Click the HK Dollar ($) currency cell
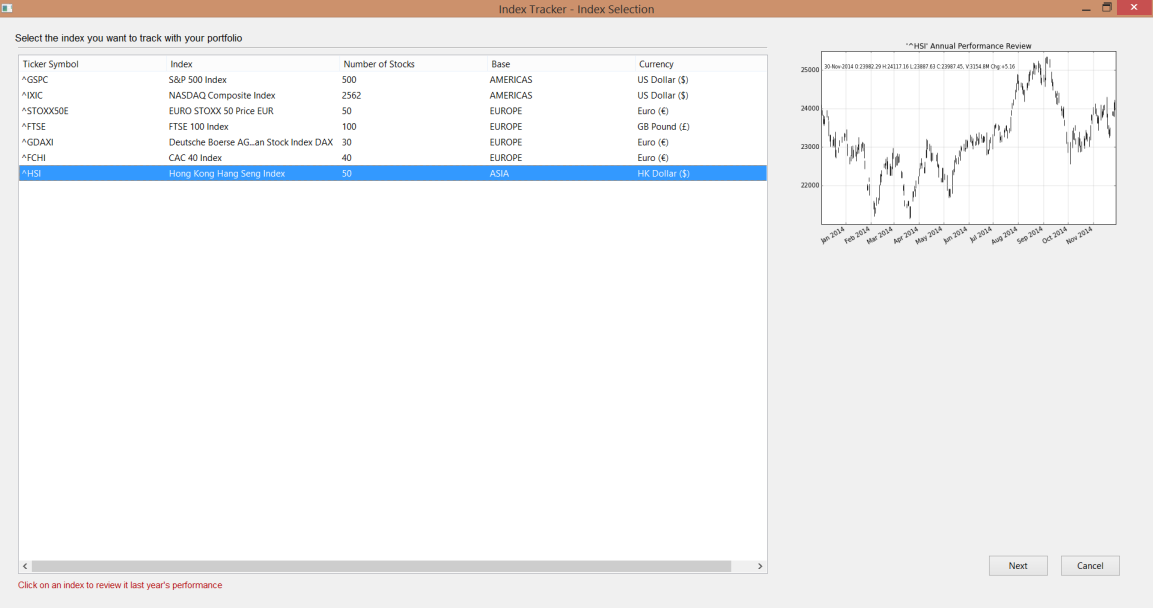This screenshot has height=608, width=1153. pos(663,174)
